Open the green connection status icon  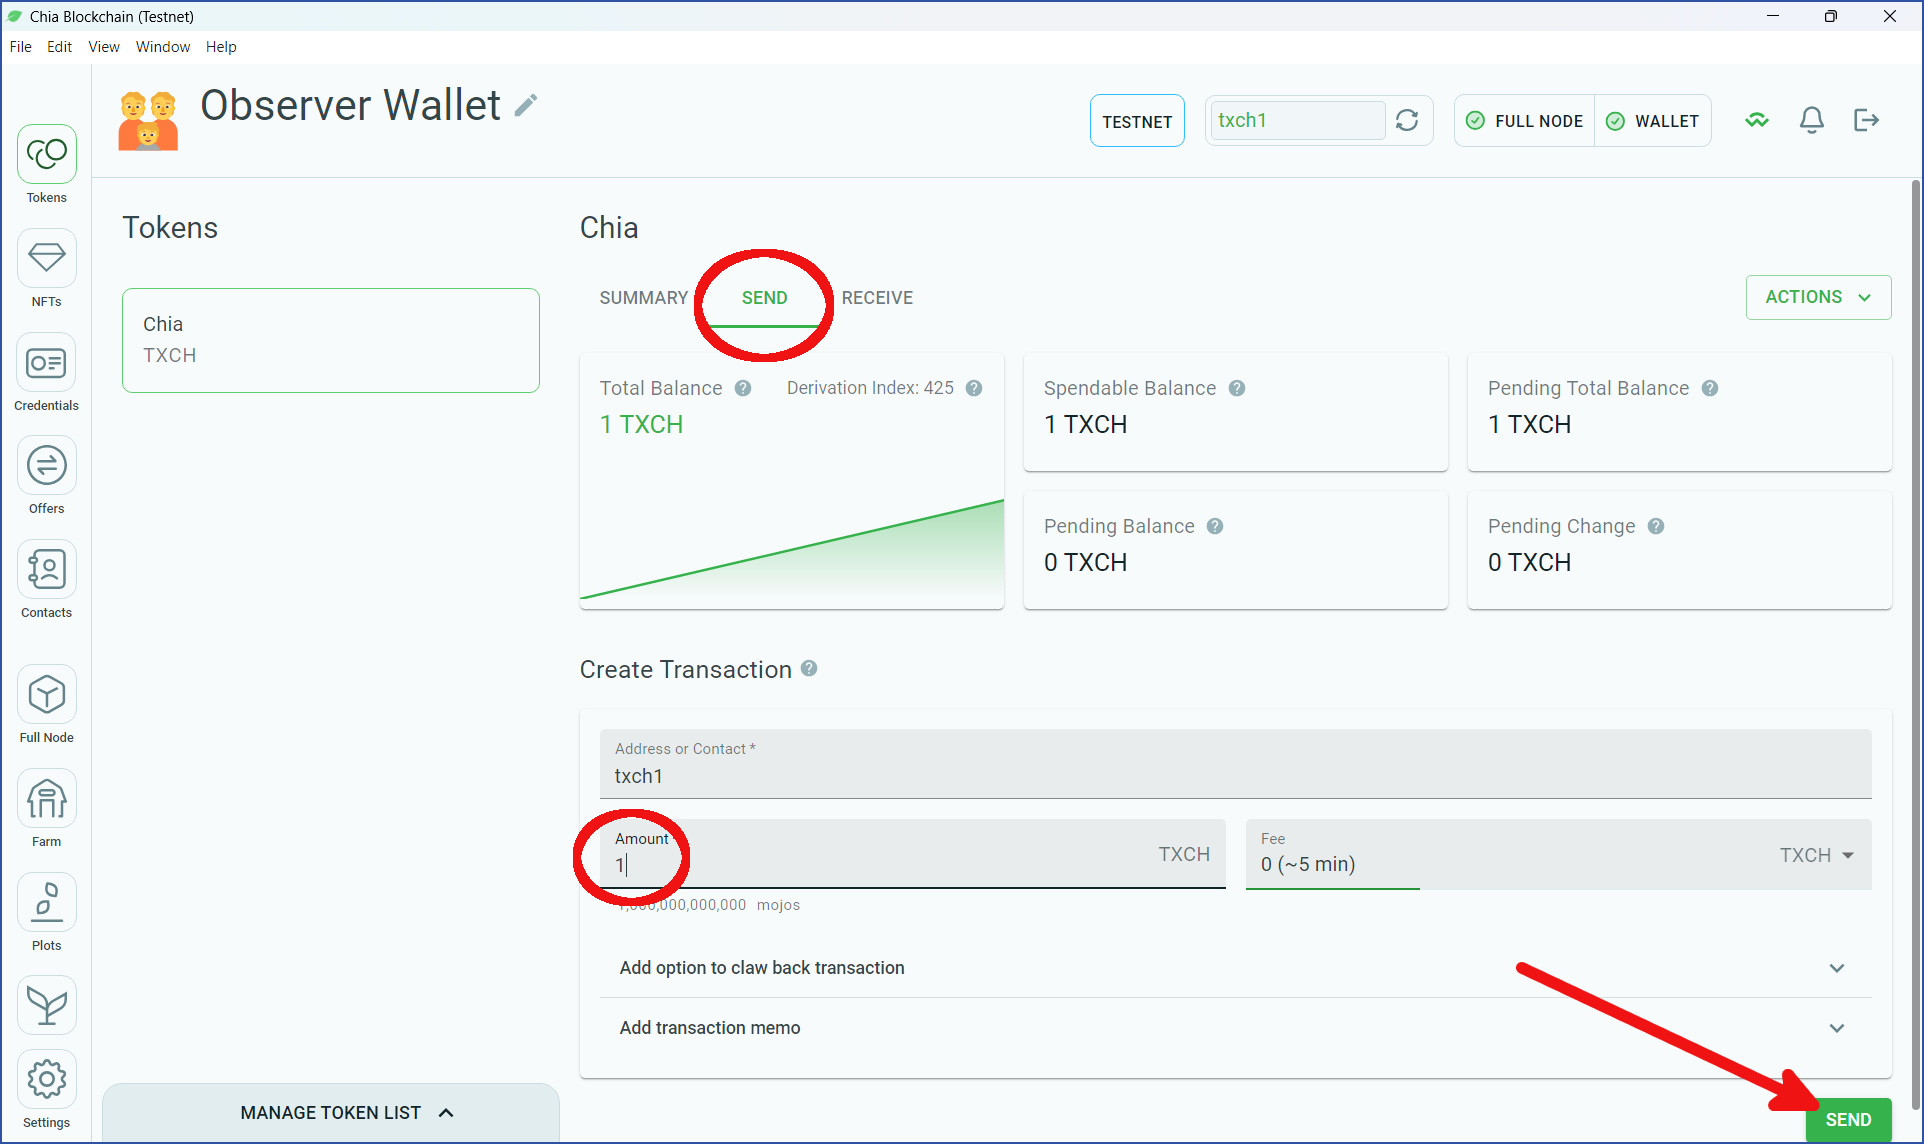point(1757,120)
